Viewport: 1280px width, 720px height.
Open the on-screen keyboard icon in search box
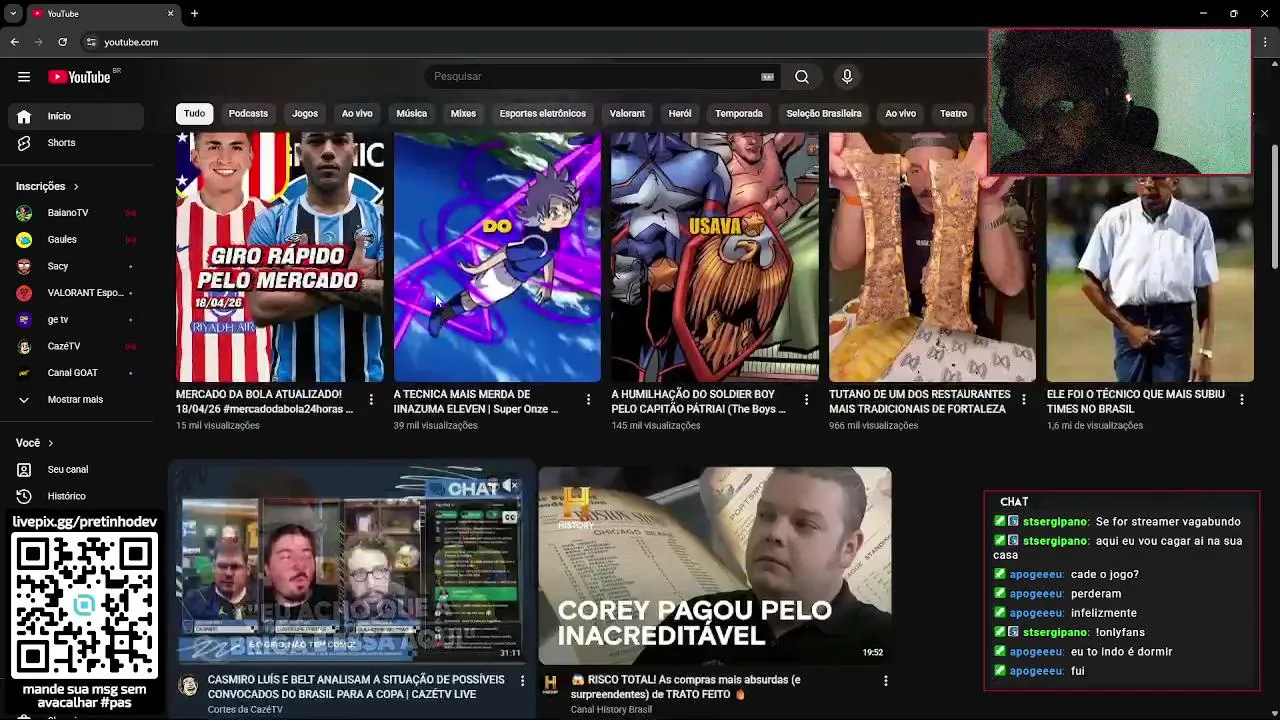[x=767, y=77]
